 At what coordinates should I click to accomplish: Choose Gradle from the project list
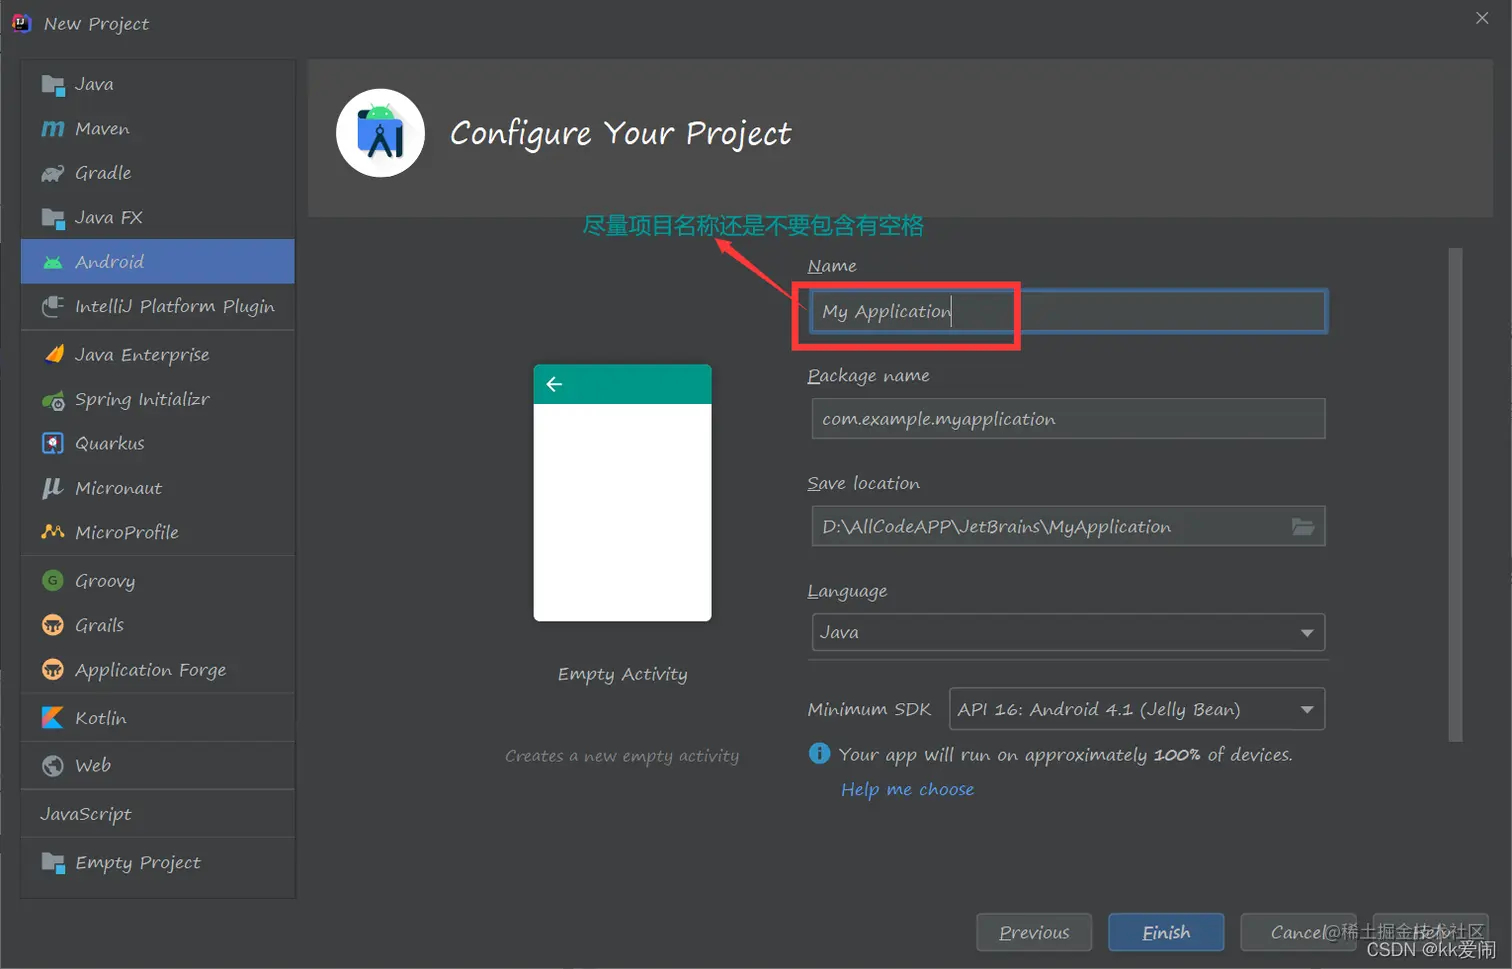[x=158, y=173]
